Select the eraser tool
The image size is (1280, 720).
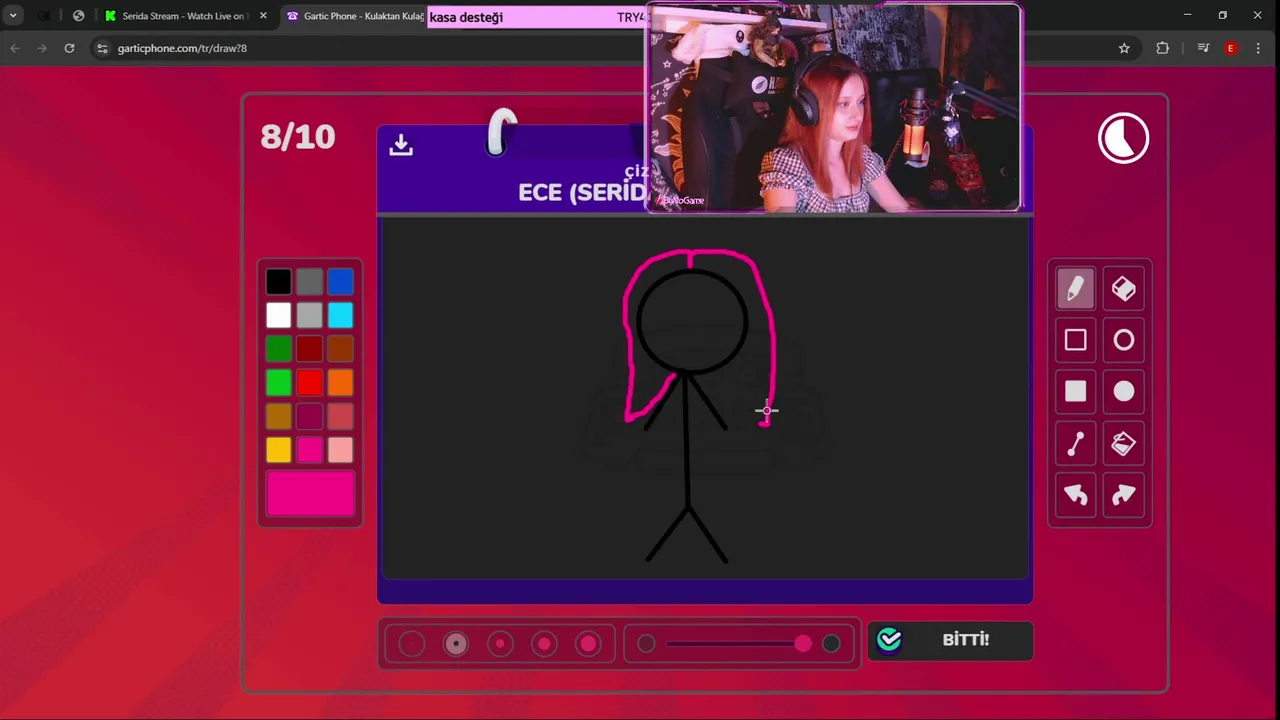click(x=1124, y=289)
